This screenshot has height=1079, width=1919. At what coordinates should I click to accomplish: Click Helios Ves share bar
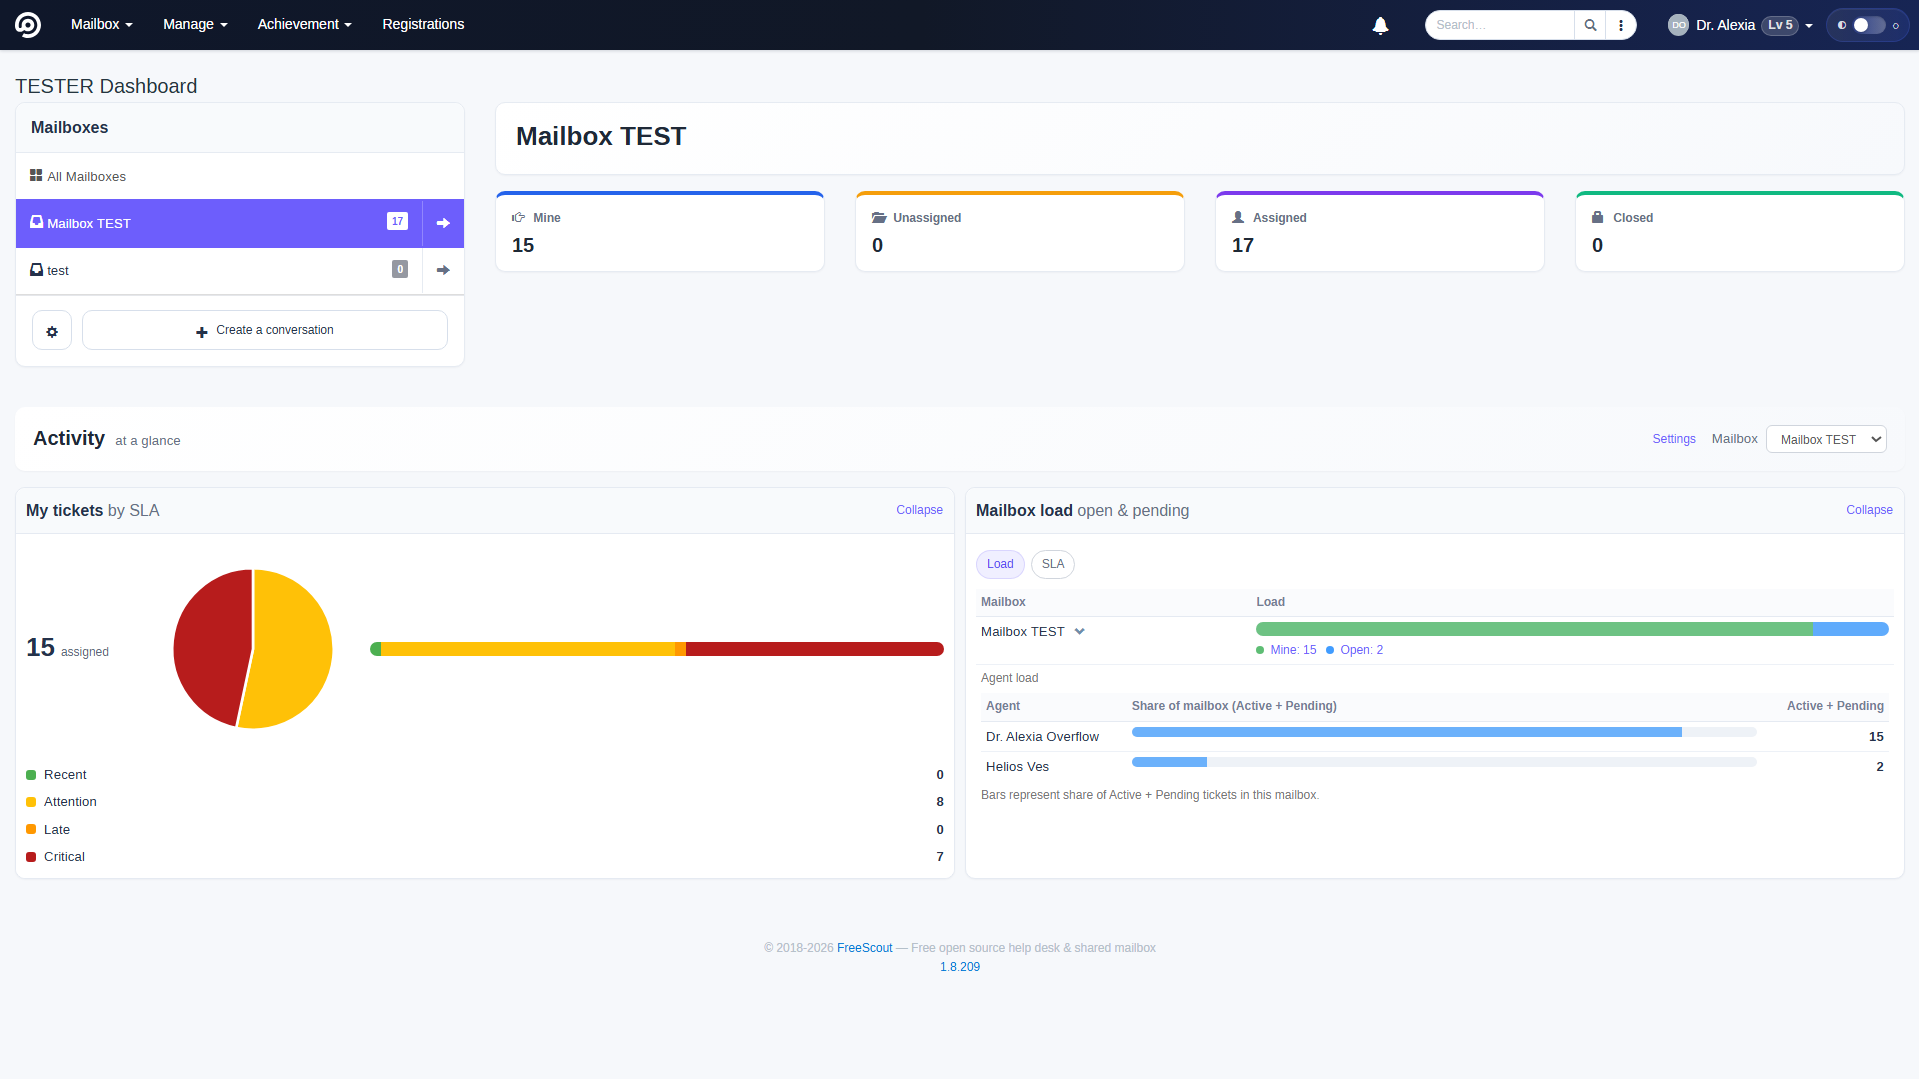[x=1444, y=762]
